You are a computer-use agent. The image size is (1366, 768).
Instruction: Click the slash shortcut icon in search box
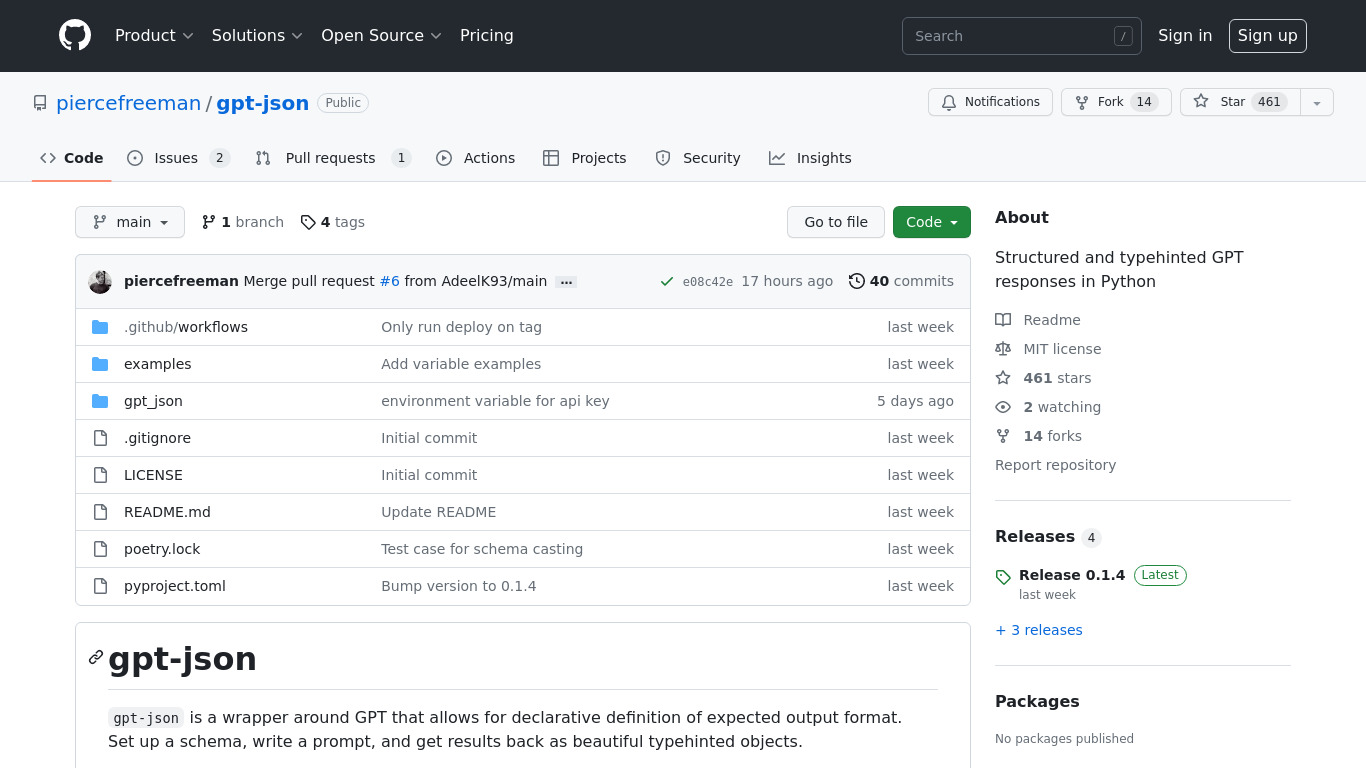pos(1123,36)
